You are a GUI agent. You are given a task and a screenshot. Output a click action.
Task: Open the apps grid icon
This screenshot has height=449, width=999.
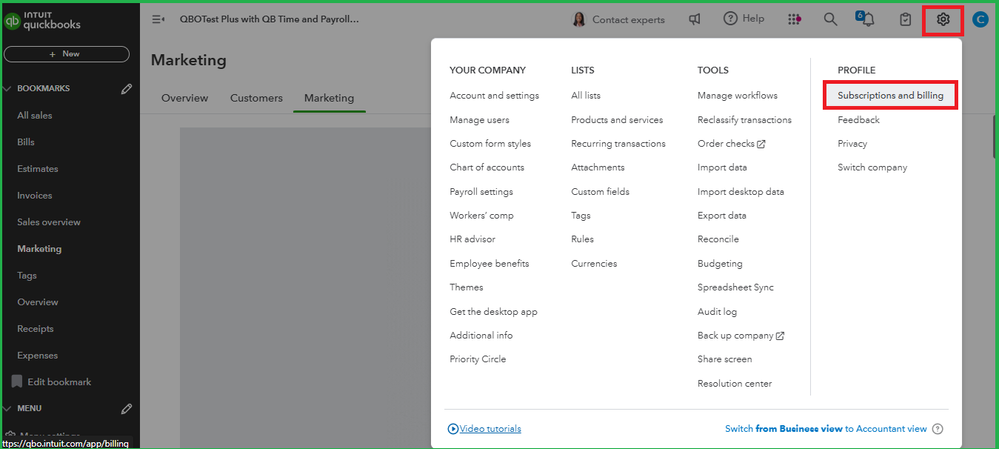(x=794, y=19)
